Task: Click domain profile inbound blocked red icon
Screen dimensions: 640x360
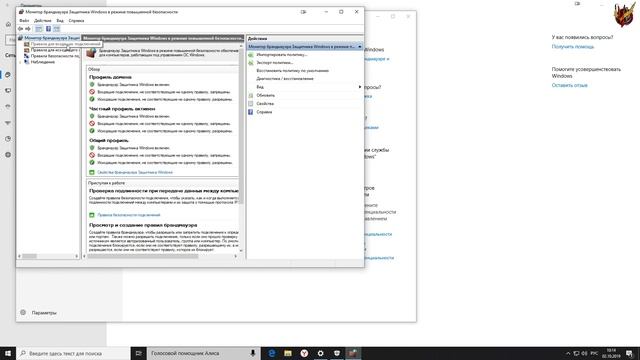Action: click(92, 92)
